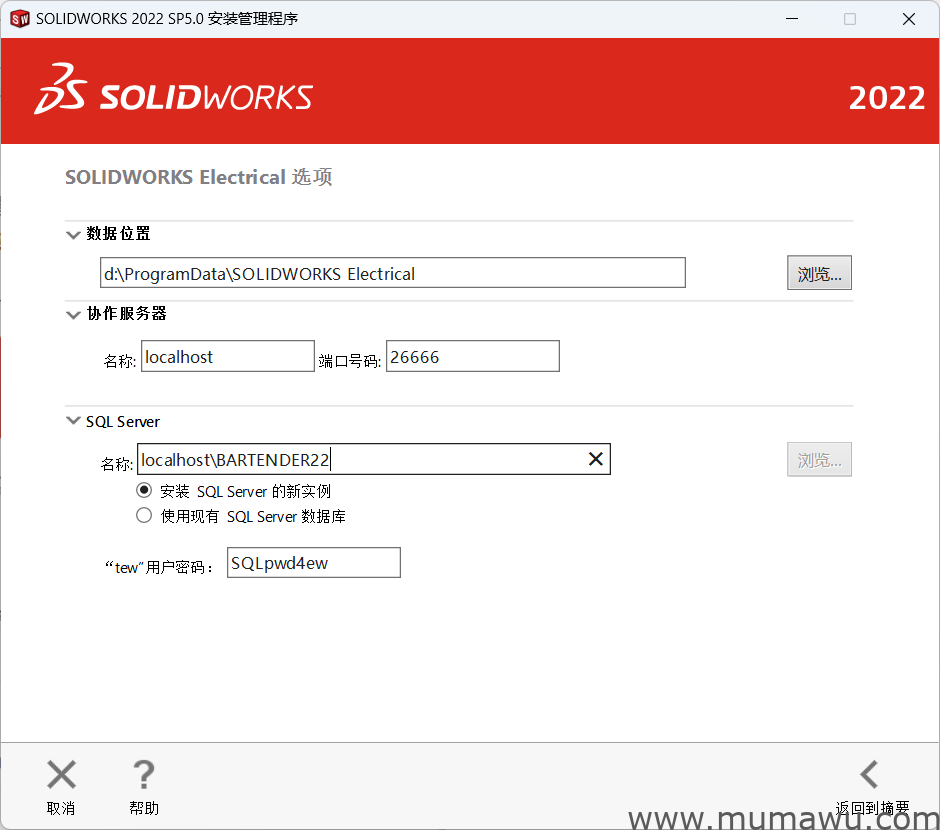
Task: Clear the SQL Server name using the X icon
Action: 596,459
